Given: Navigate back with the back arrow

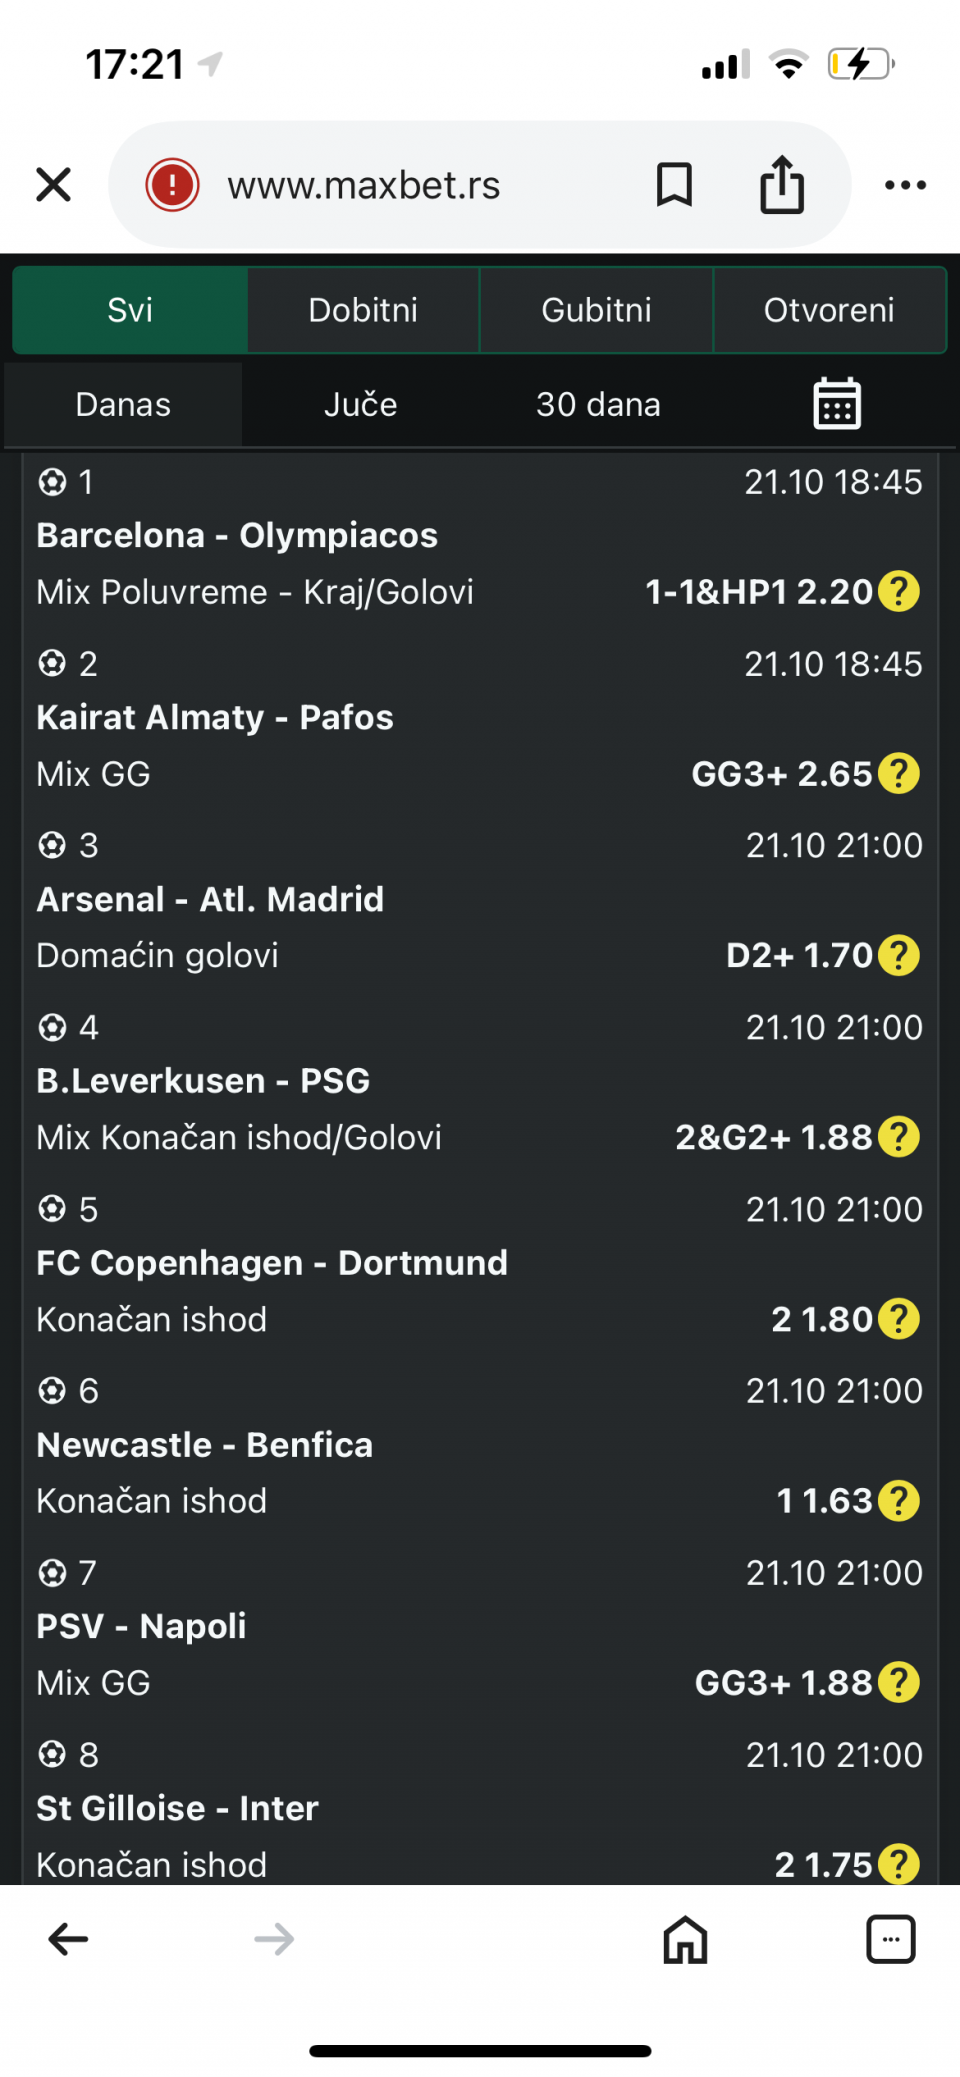Looking at the screenshot, I should [x=68, y=1940].
